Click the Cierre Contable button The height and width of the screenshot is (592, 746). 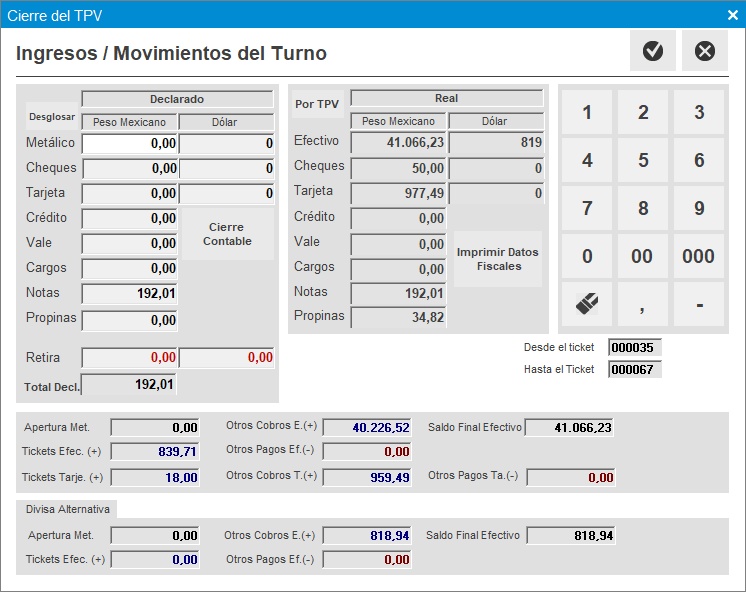[x=227, y=235]
